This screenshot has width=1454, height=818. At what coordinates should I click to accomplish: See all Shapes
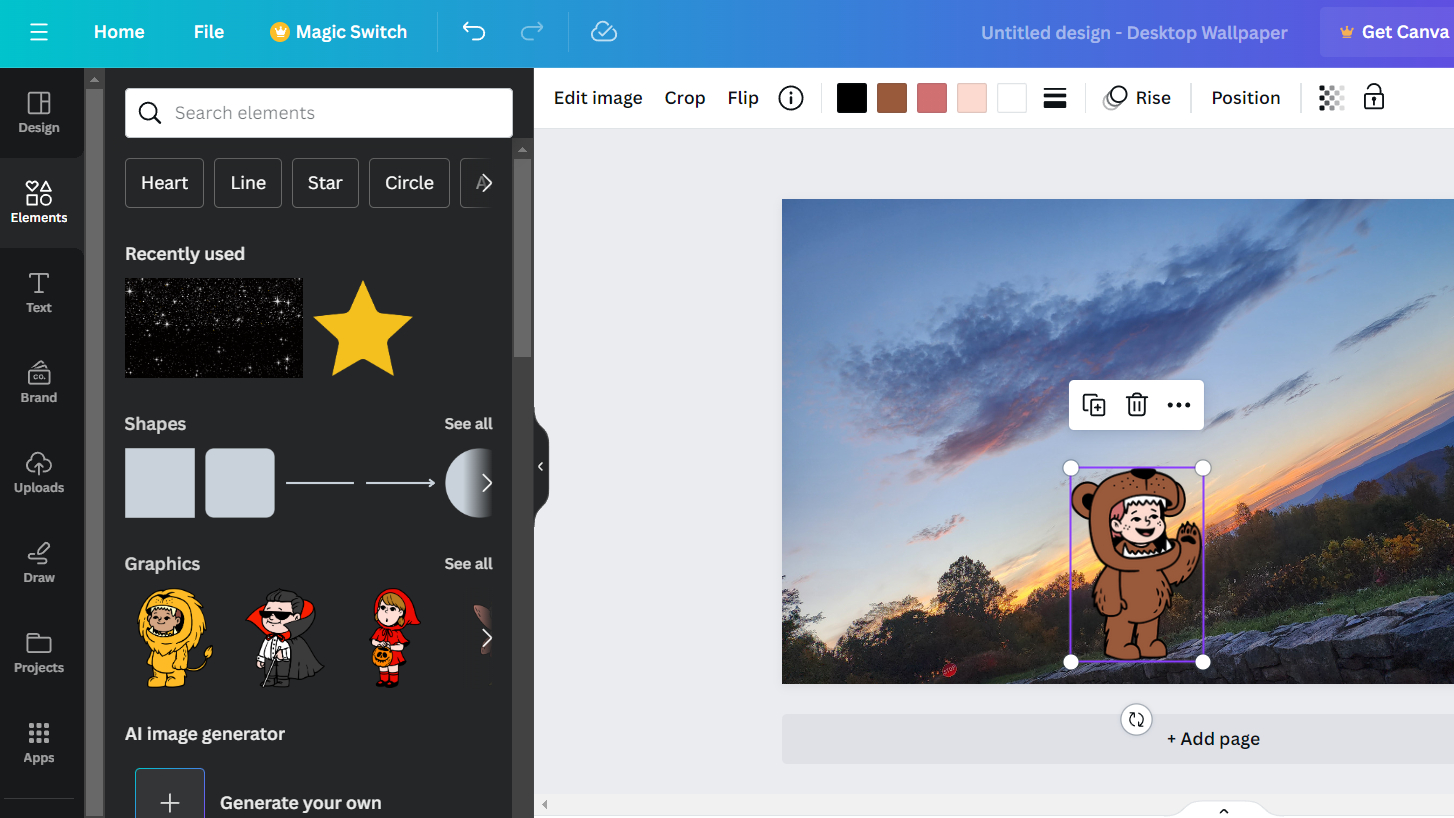(468, 424)
